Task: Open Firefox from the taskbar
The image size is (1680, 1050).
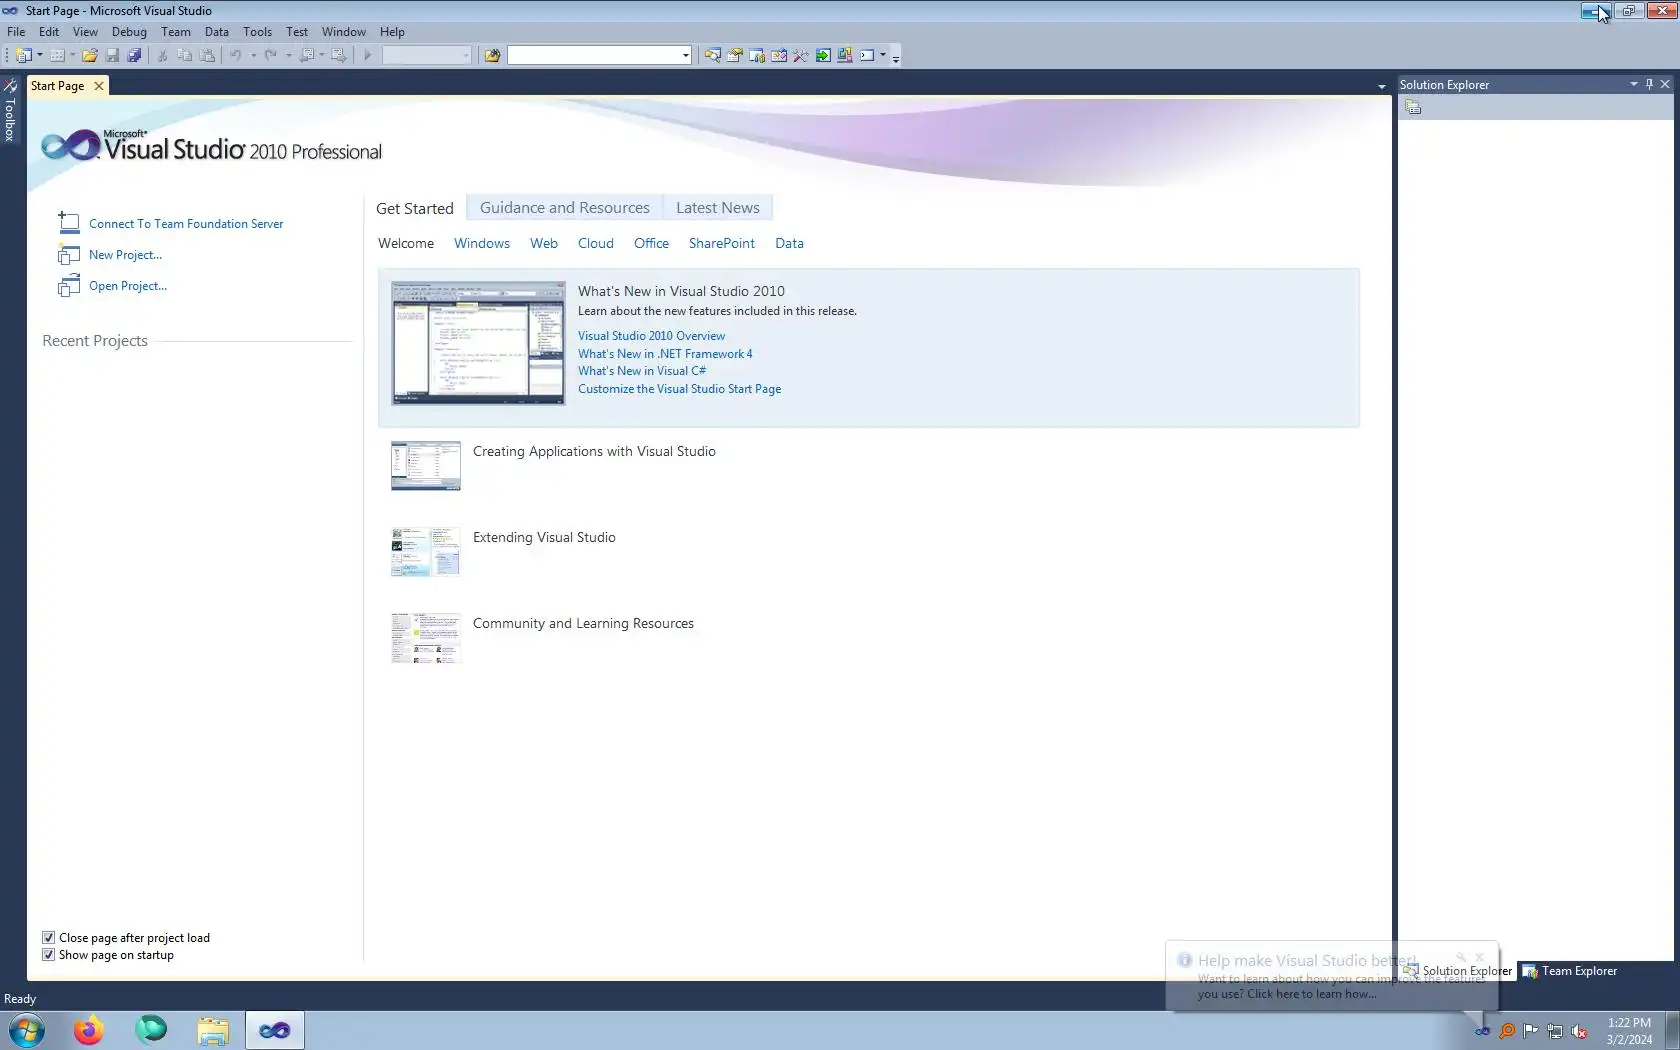Action: point(88,1030)
